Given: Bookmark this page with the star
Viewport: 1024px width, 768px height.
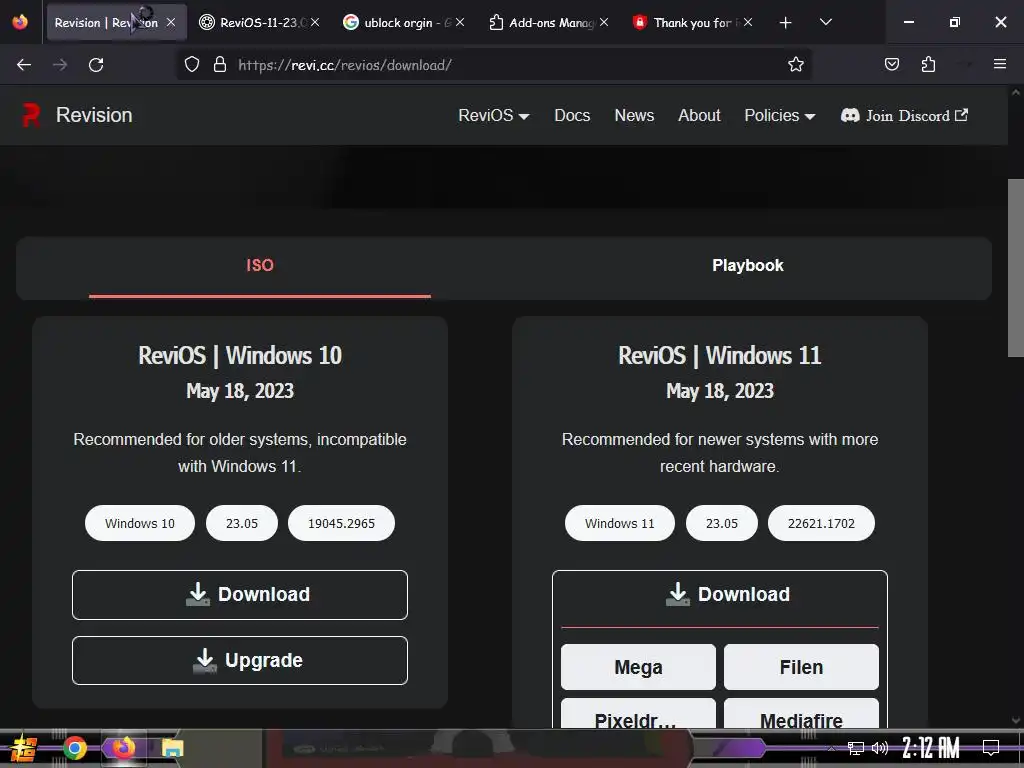Looking at the screenshot, I should point(795,64).
